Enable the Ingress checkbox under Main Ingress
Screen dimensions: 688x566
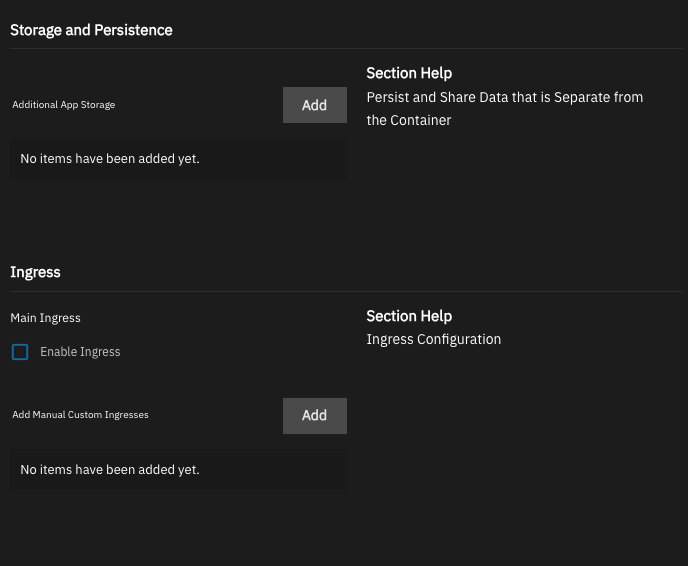20,352
